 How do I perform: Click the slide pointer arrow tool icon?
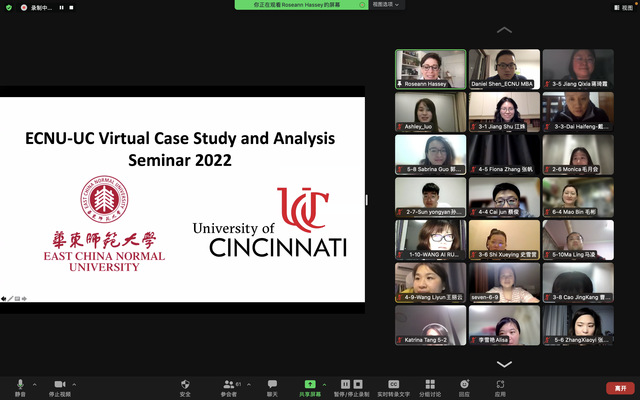[3, 299]
